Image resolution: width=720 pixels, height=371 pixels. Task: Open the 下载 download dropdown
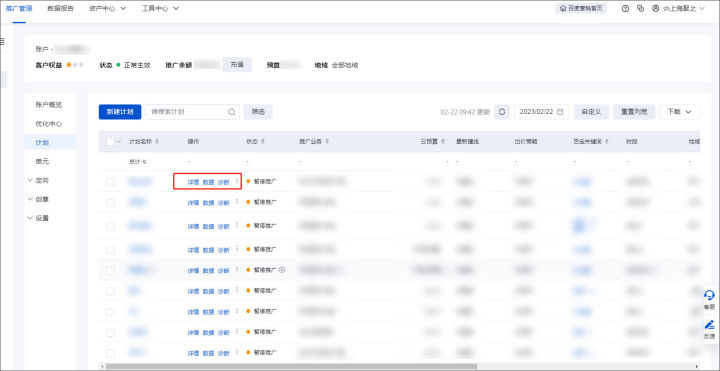tap(679, 112)
